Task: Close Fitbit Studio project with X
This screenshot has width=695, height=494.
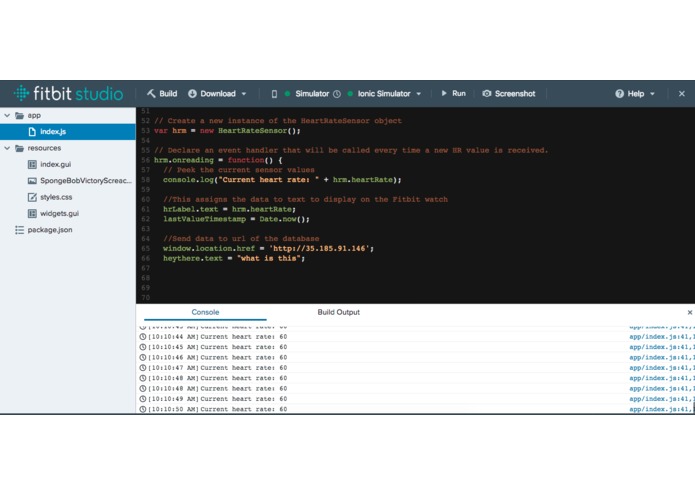Action: (x=682, y=93)
